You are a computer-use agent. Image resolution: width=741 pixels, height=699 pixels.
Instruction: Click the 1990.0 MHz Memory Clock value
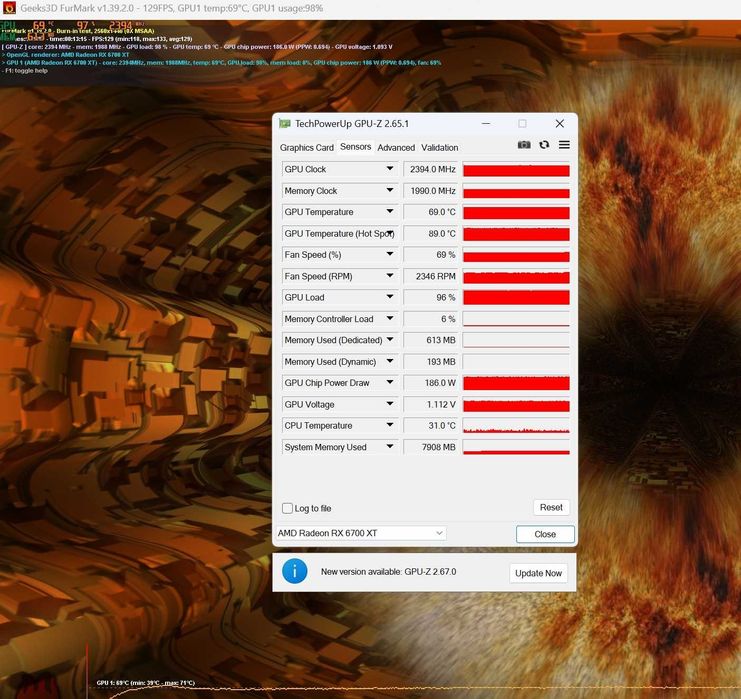tap(431, 190)
